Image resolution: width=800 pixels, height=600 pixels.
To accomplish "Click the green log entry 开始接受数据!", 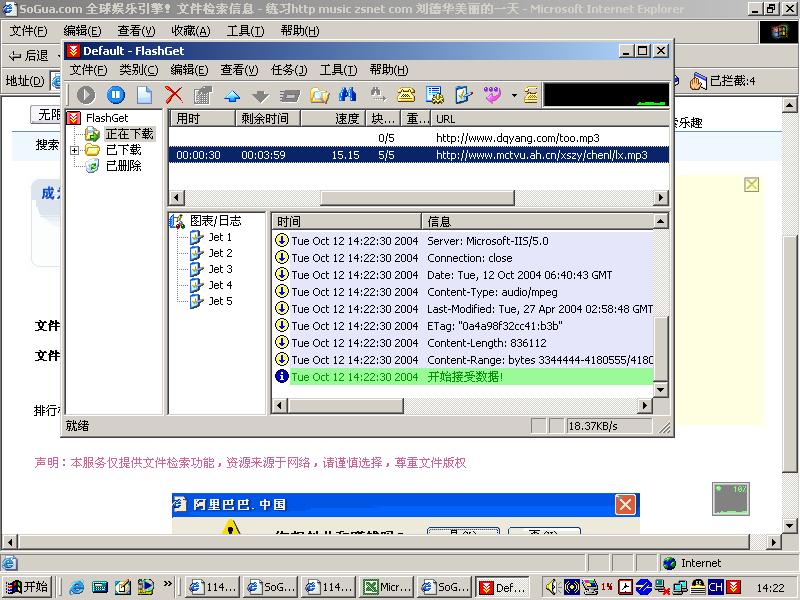I will (x=464, y=377).
